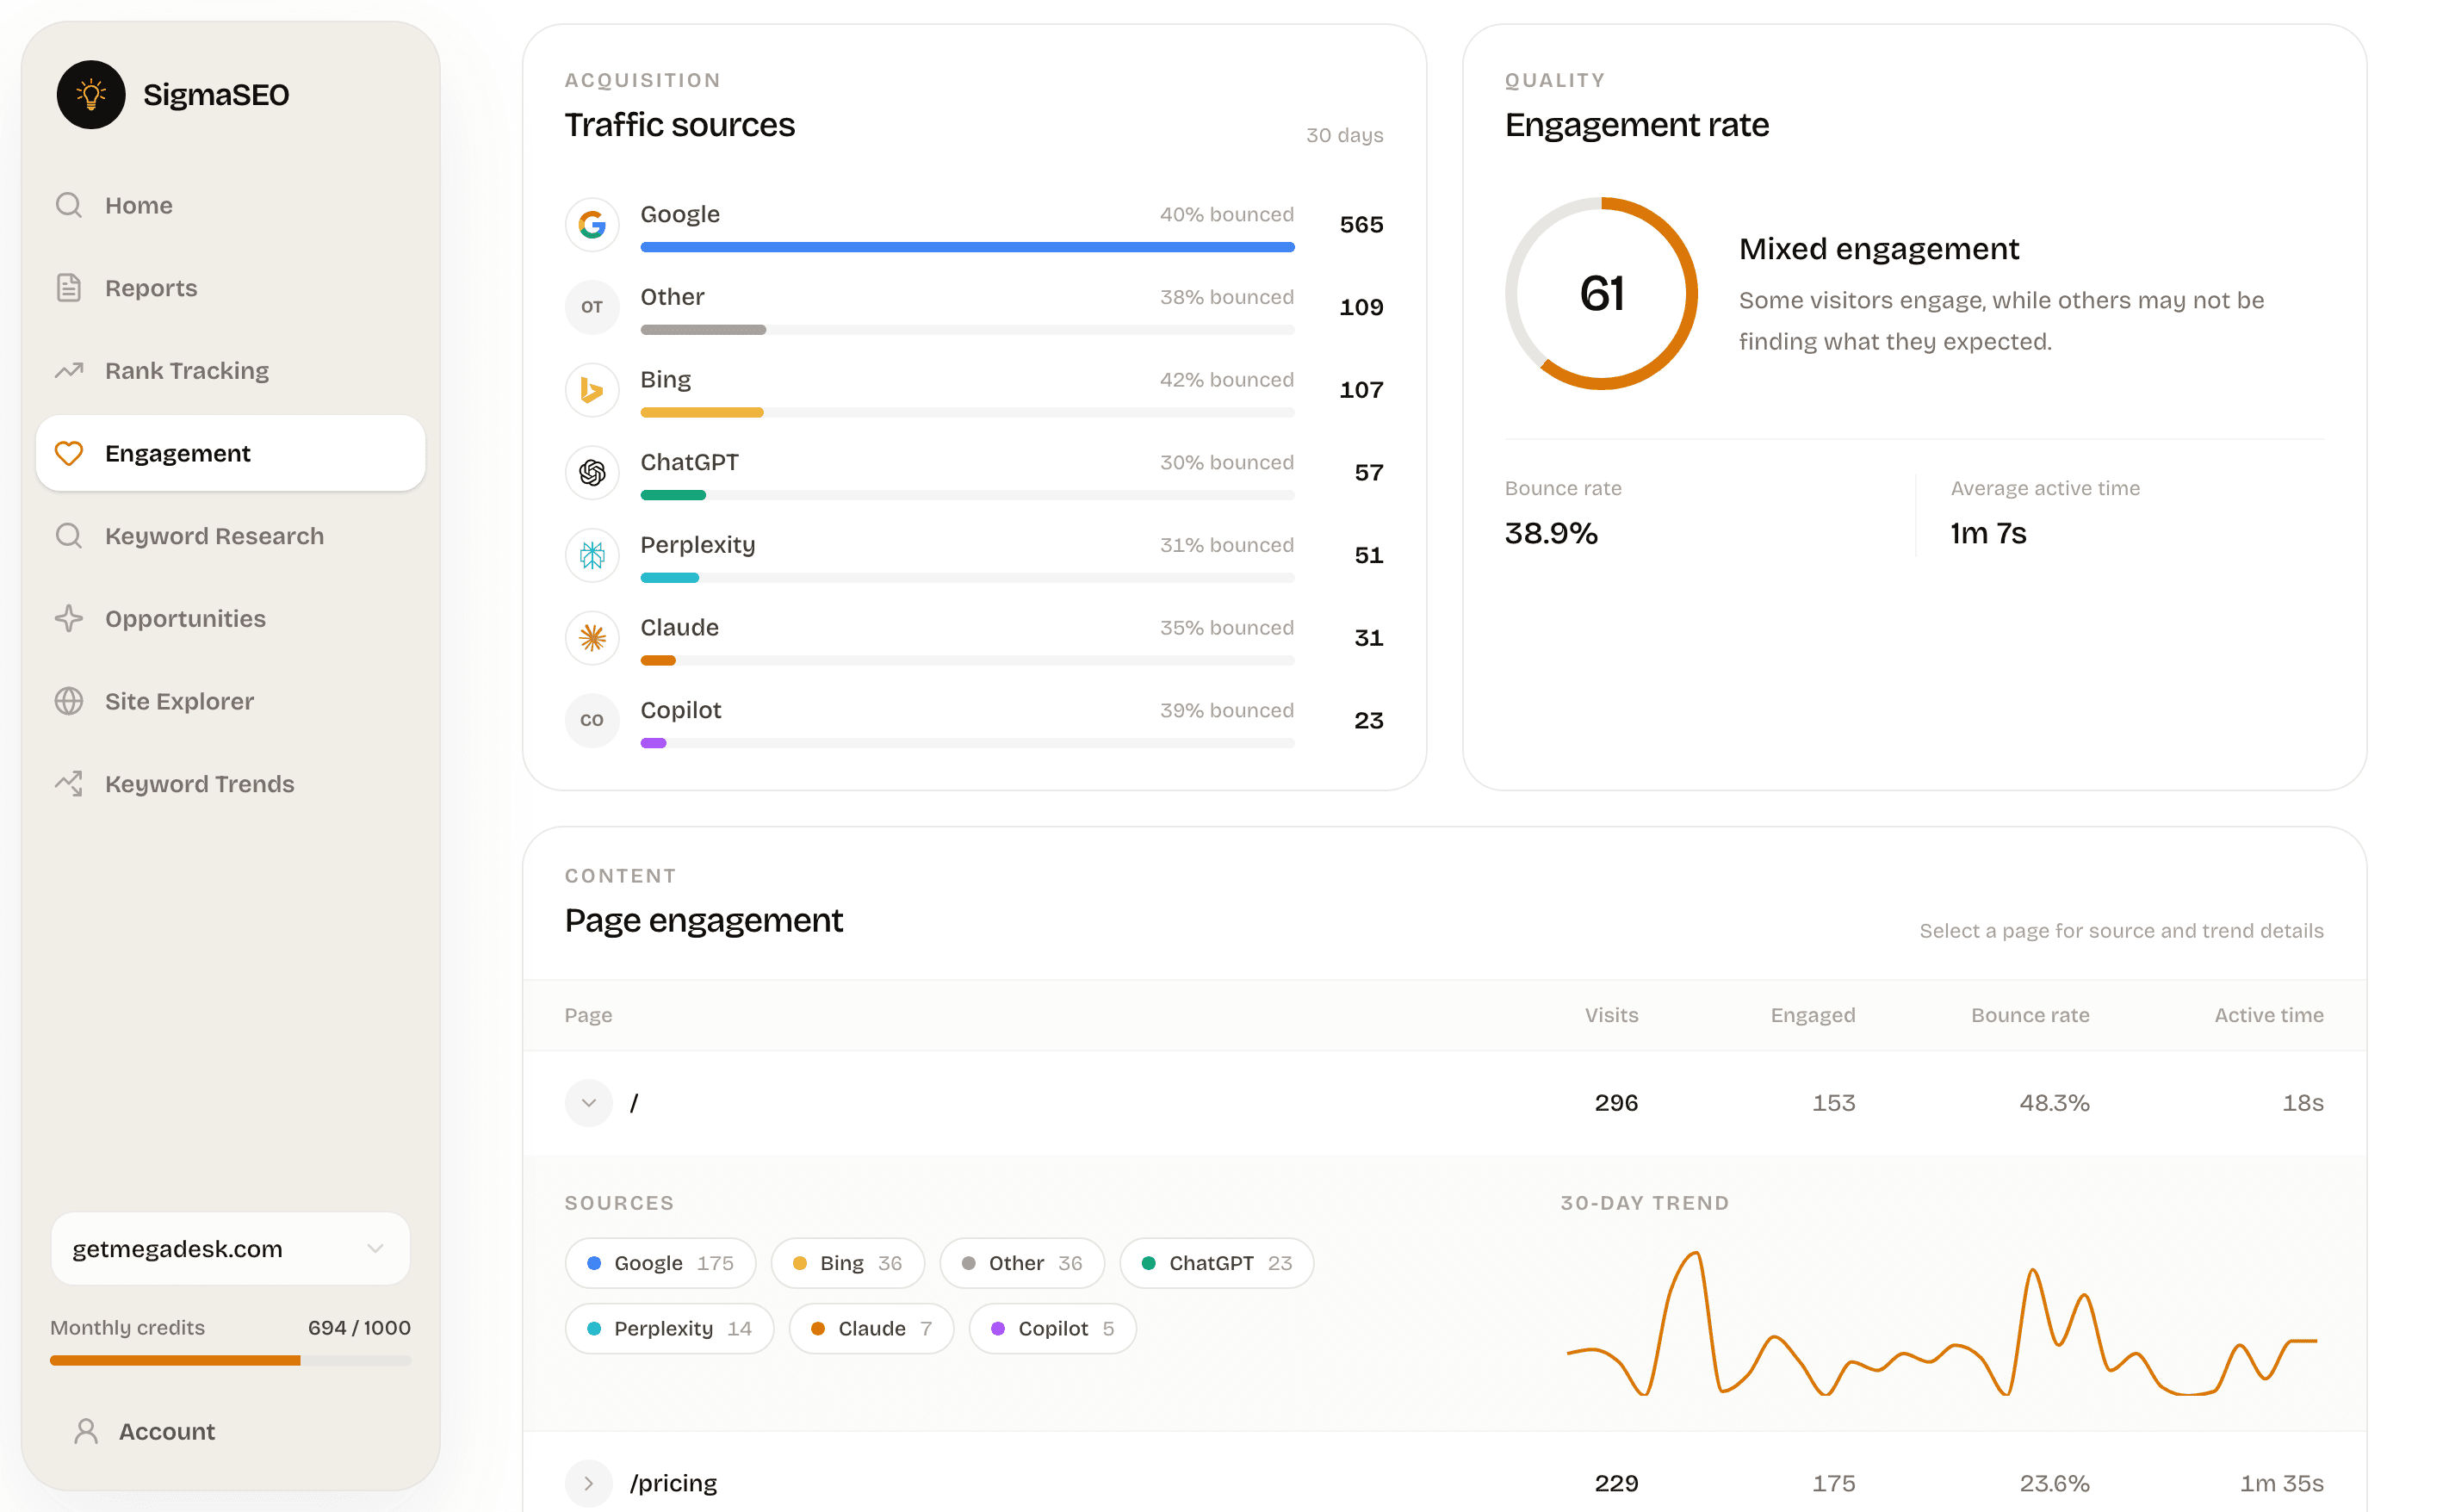Click the 48.3% bounce rate cell
Viewport: 2449px width, 1512px height.
point(2054,1103)
